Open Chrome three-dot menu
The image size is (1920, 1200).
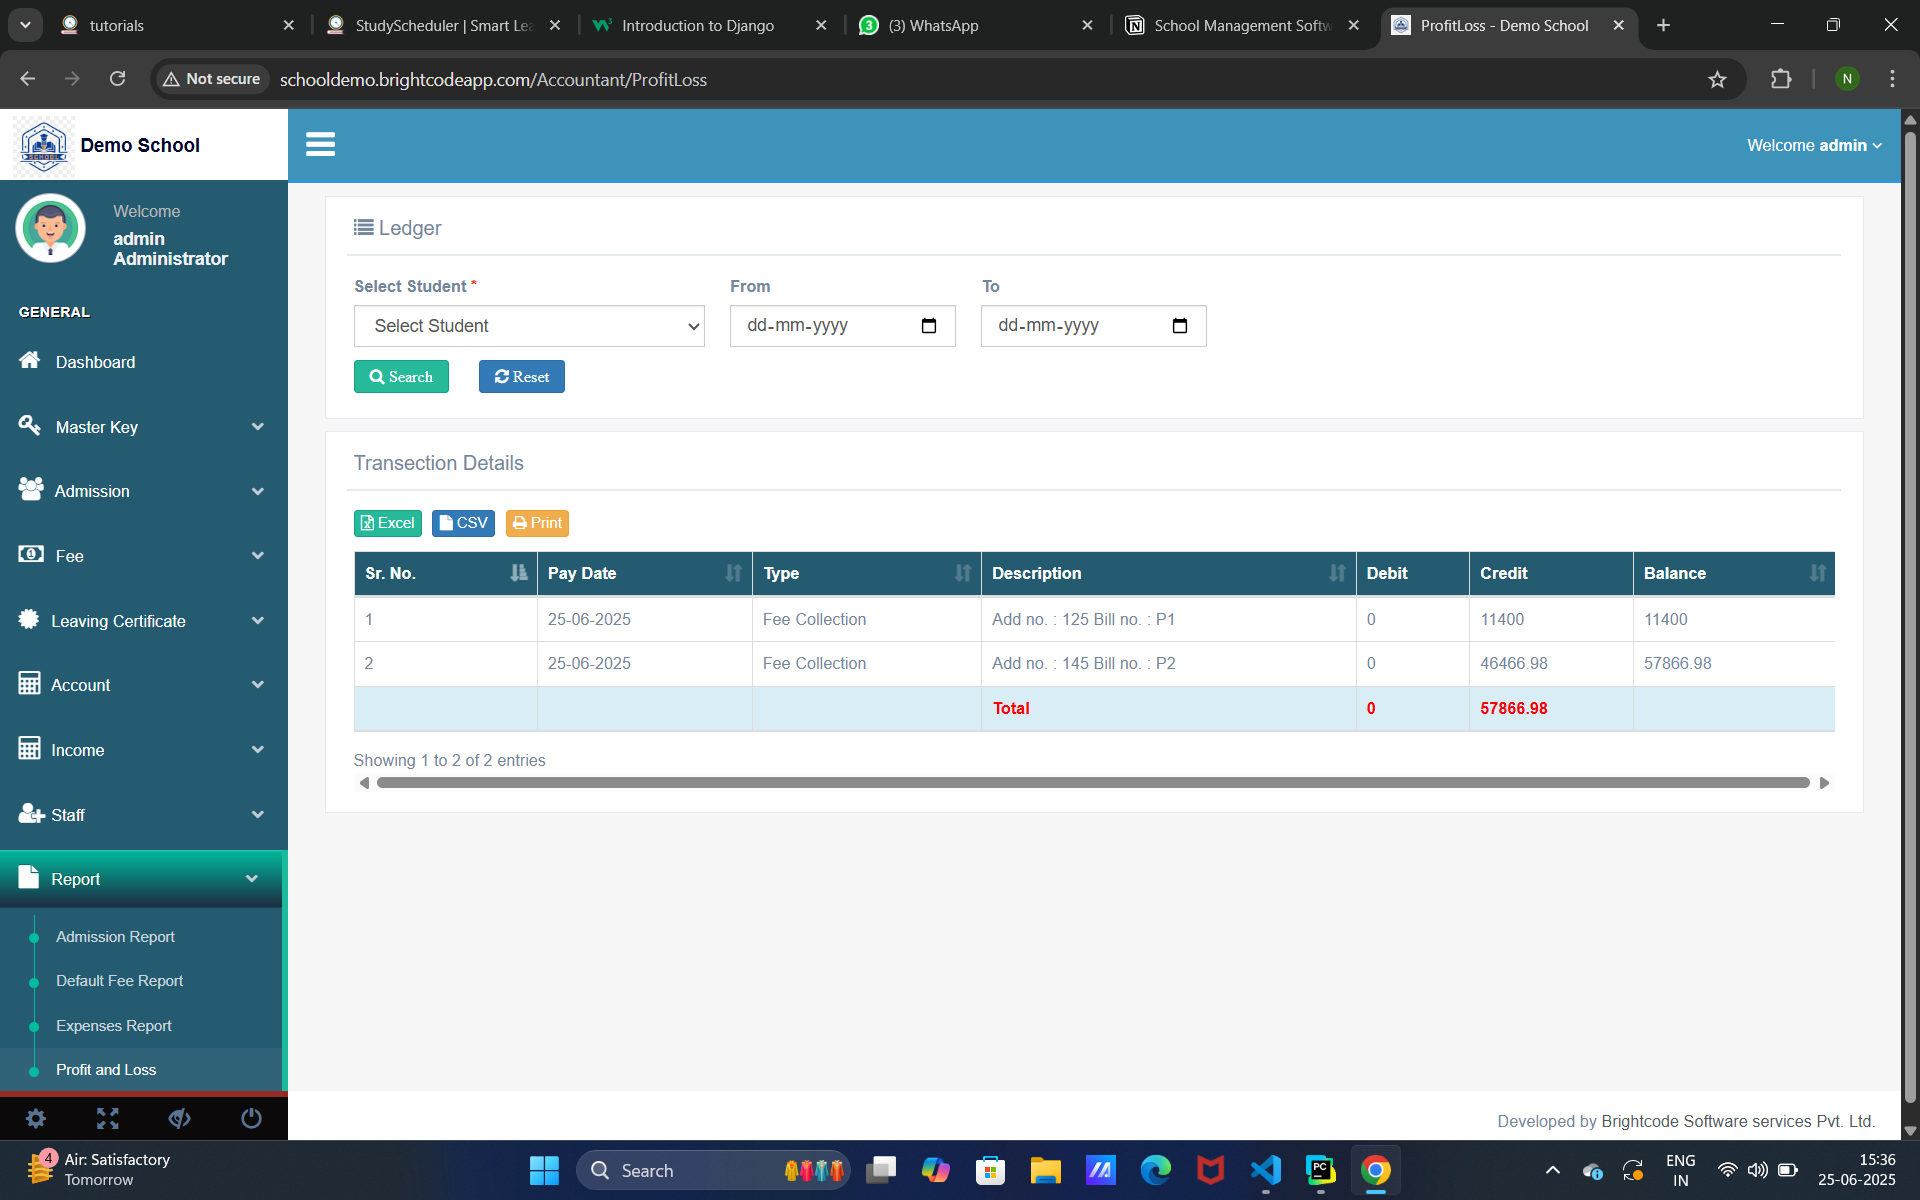(1892, 79)
